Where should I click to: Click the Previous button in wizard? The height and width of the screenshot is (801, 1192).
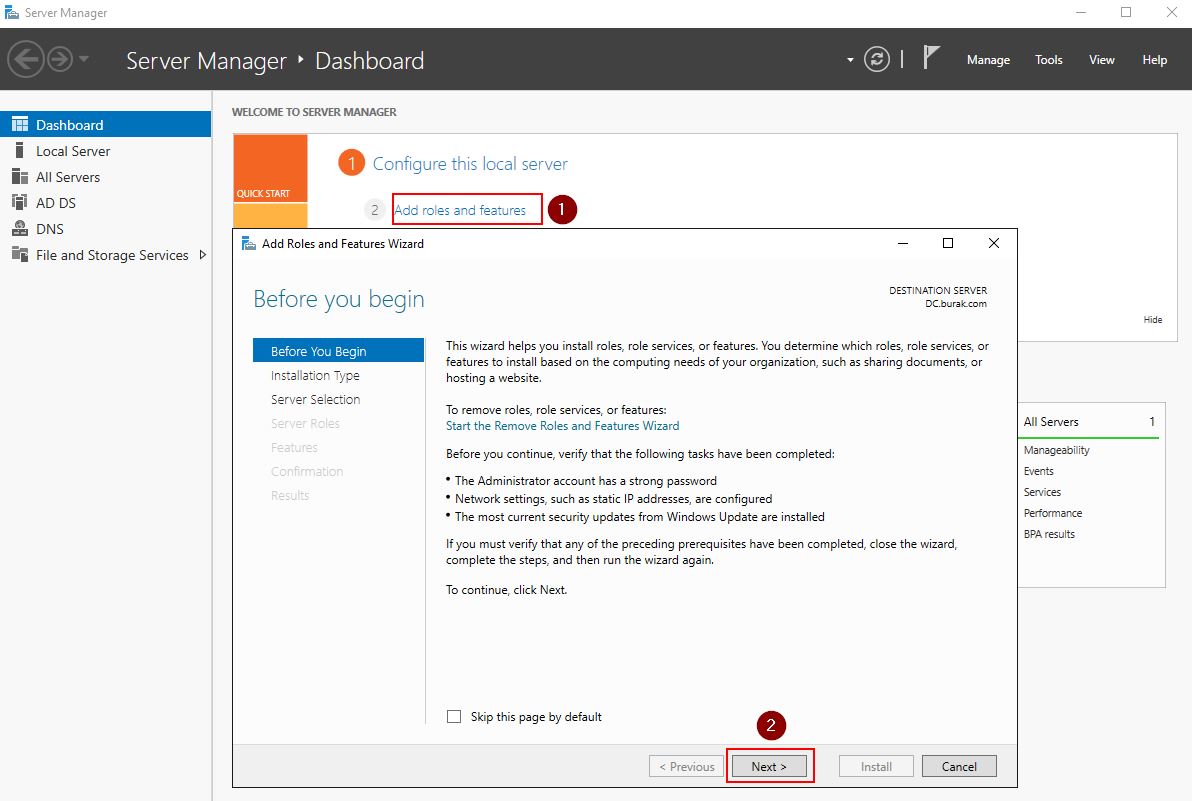(686, 767)
